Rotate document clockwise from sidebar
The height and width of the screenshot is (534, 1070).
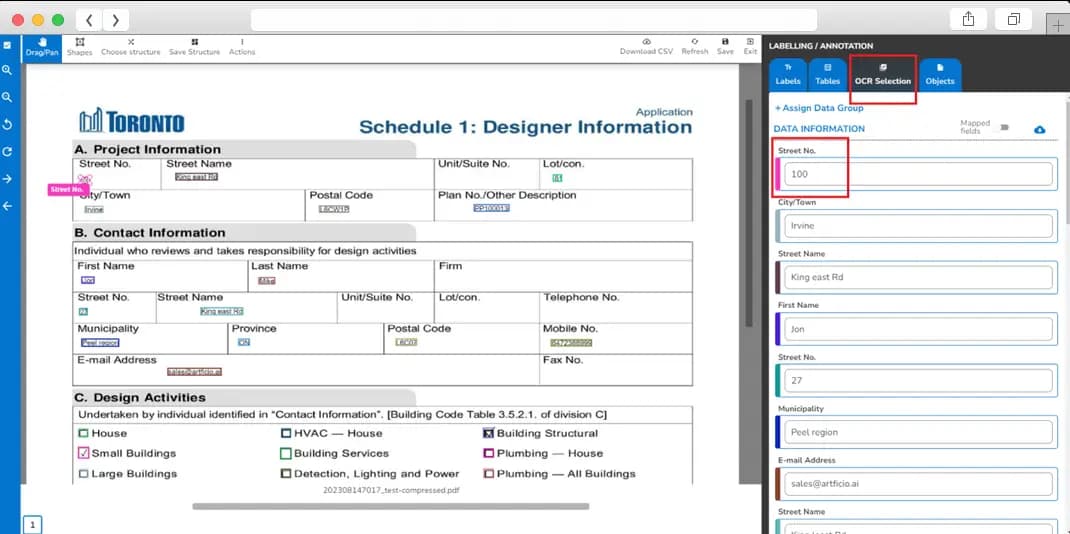tap(7, 152)
